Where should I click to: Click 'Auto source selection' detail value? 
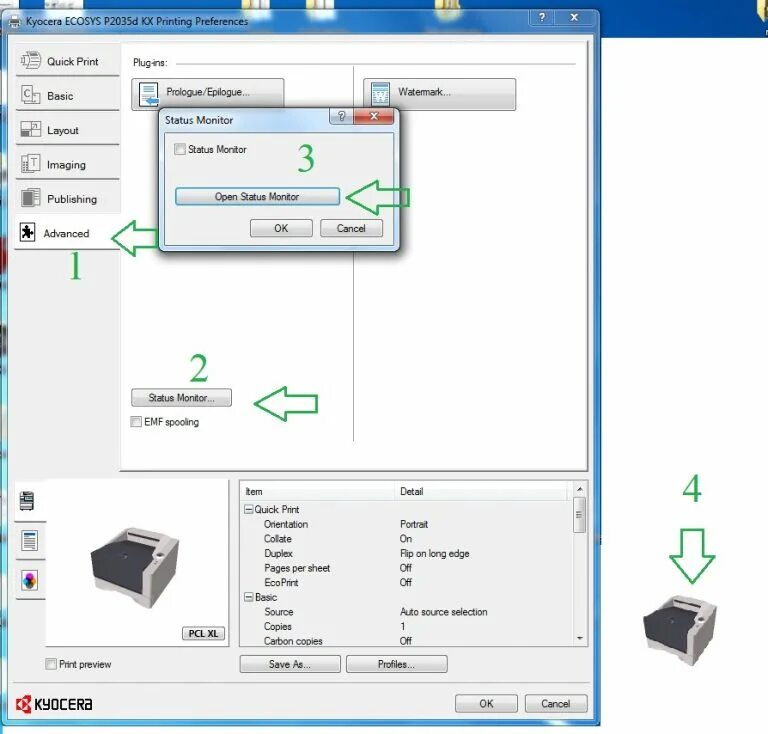pyautogui.click(x=443, y=612)
